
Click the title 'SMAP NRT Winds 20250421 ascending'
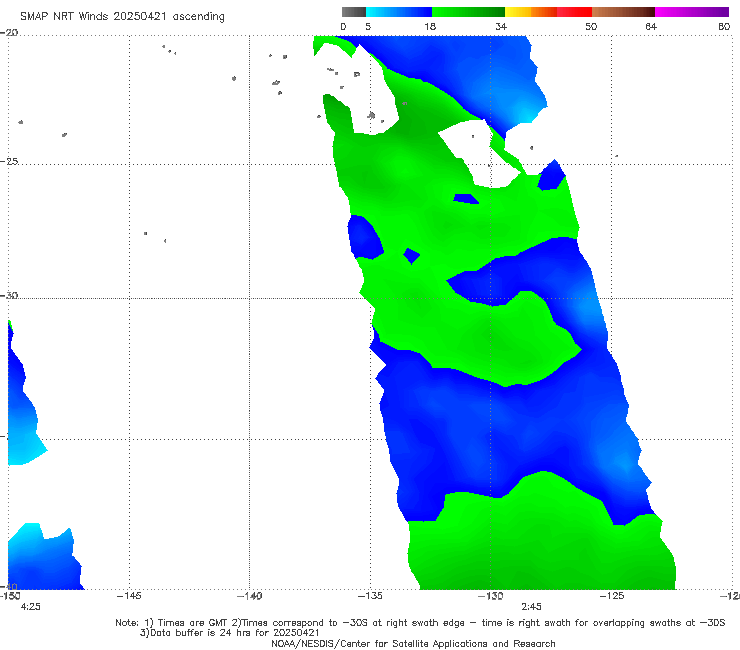[x=122, y=17]
